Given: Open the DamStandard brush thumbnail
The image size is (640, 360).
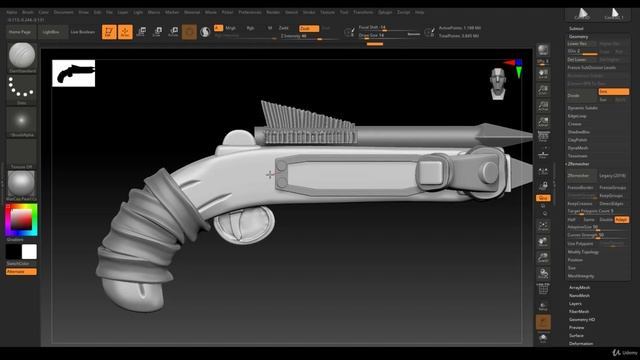Looking at the screenshot, I should (22, 57).
